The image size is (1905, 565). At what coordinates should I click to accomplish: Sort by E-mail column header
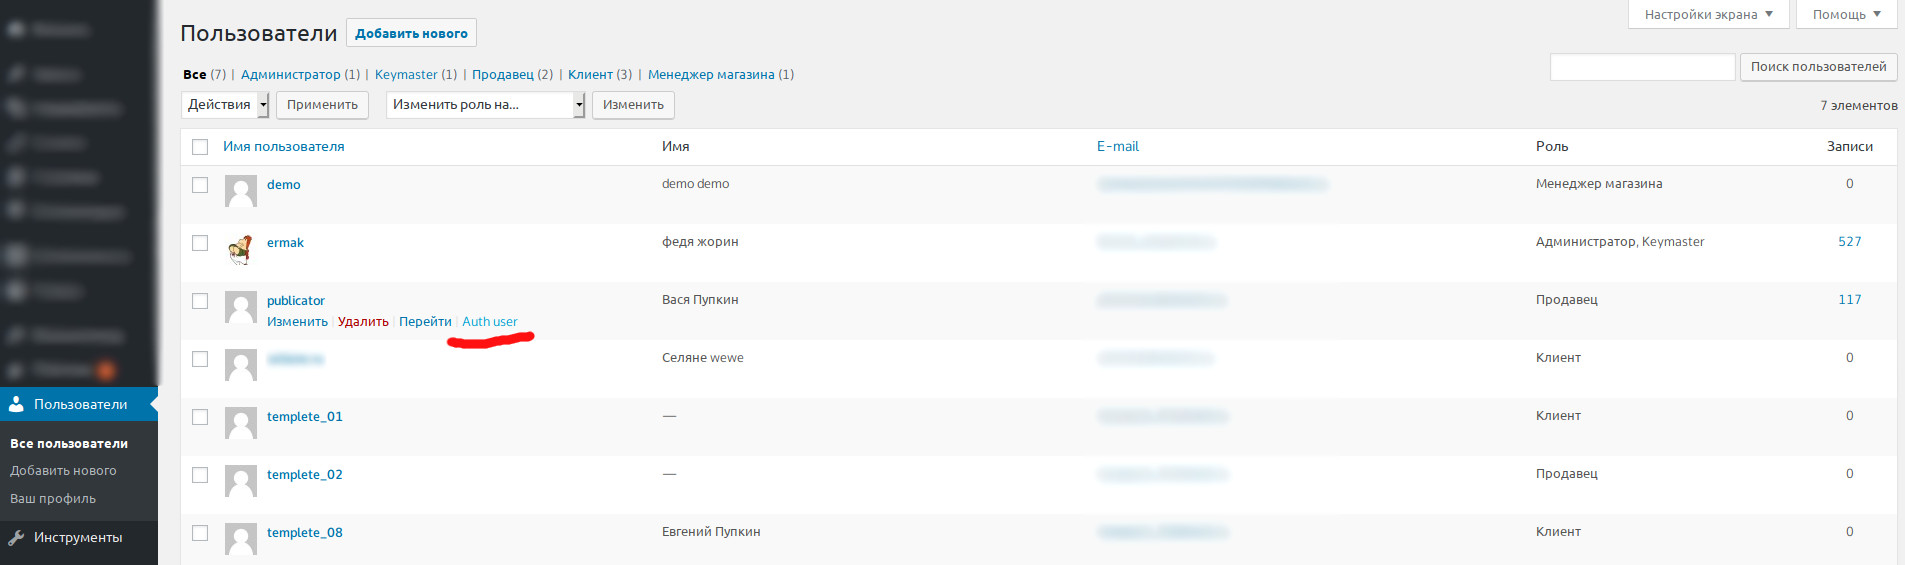point(1118,147)
